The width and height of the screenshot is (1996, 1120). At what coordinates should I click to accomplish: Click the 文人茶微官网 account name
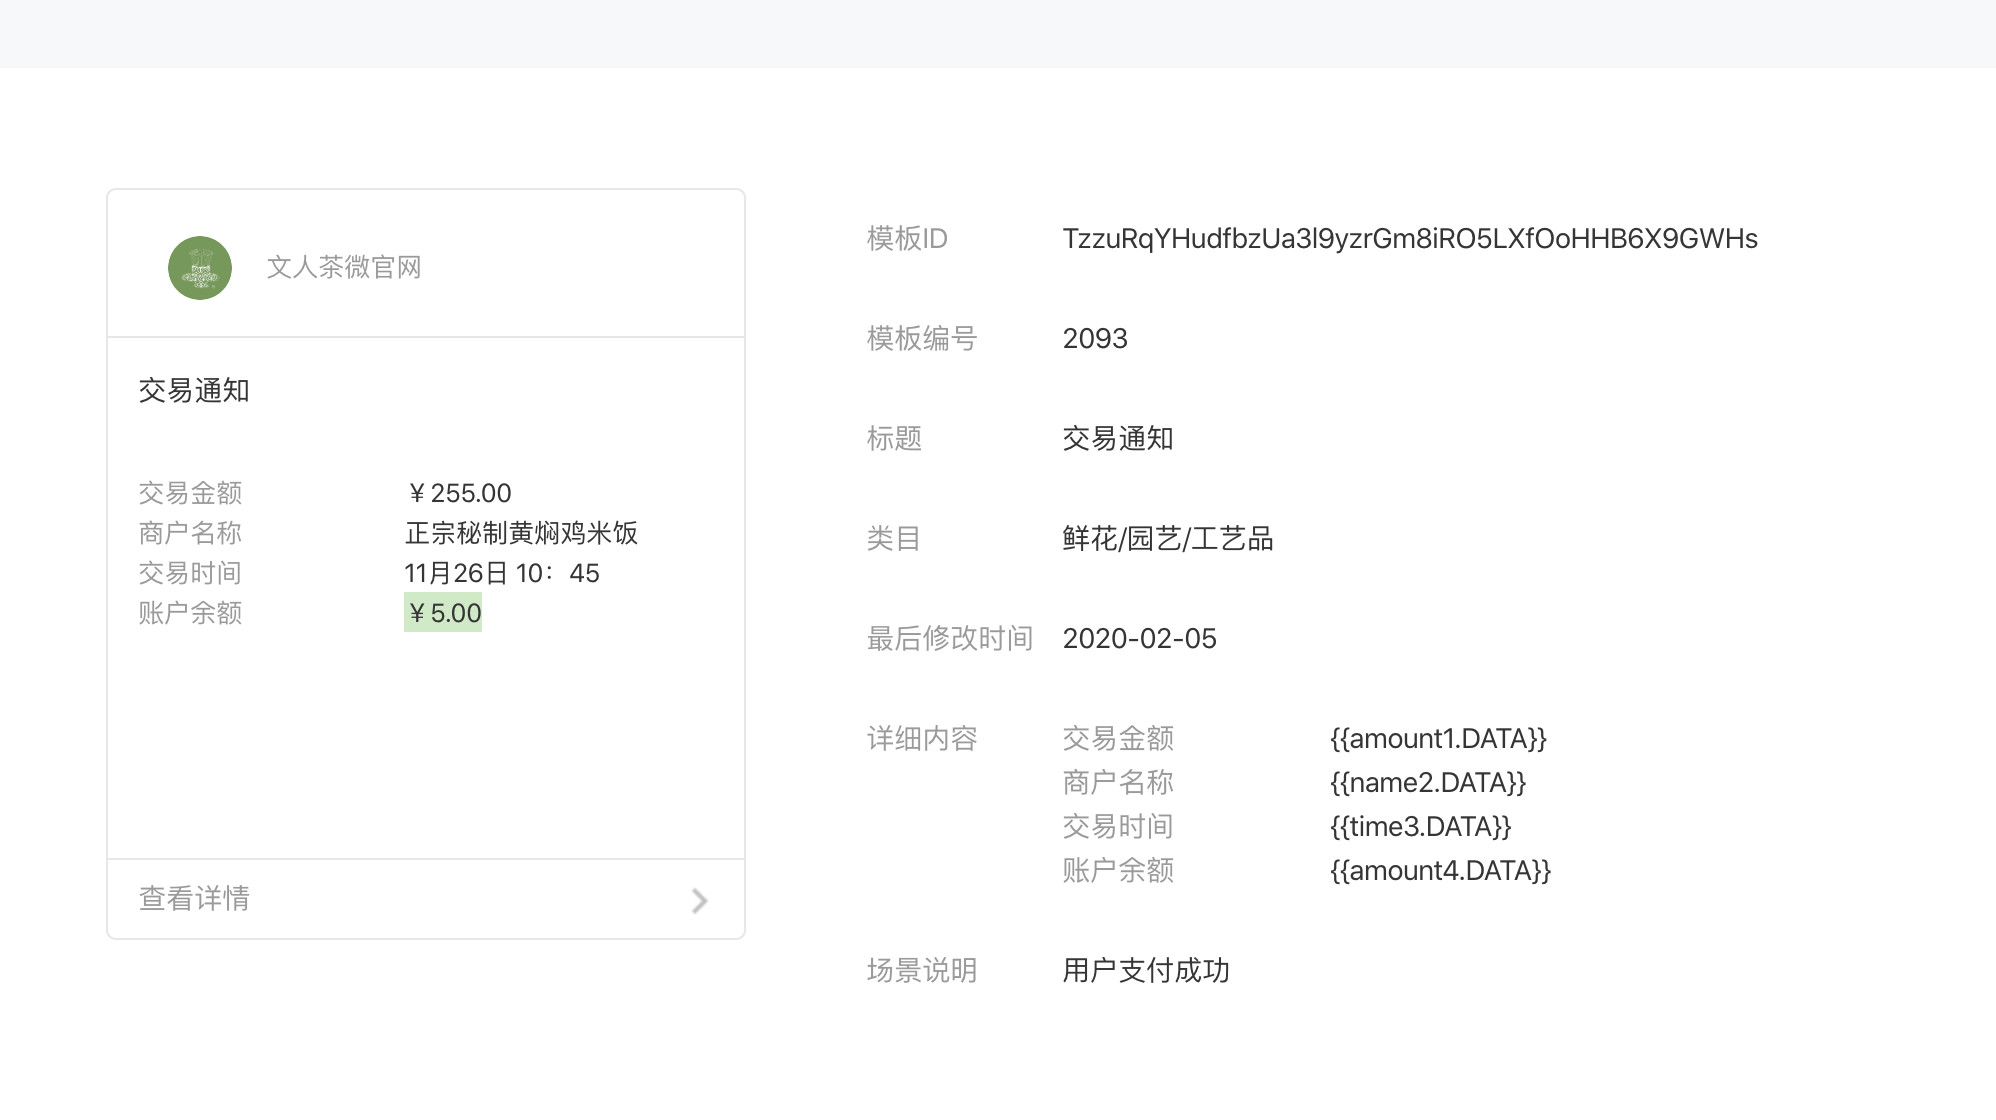pos(344,268)
